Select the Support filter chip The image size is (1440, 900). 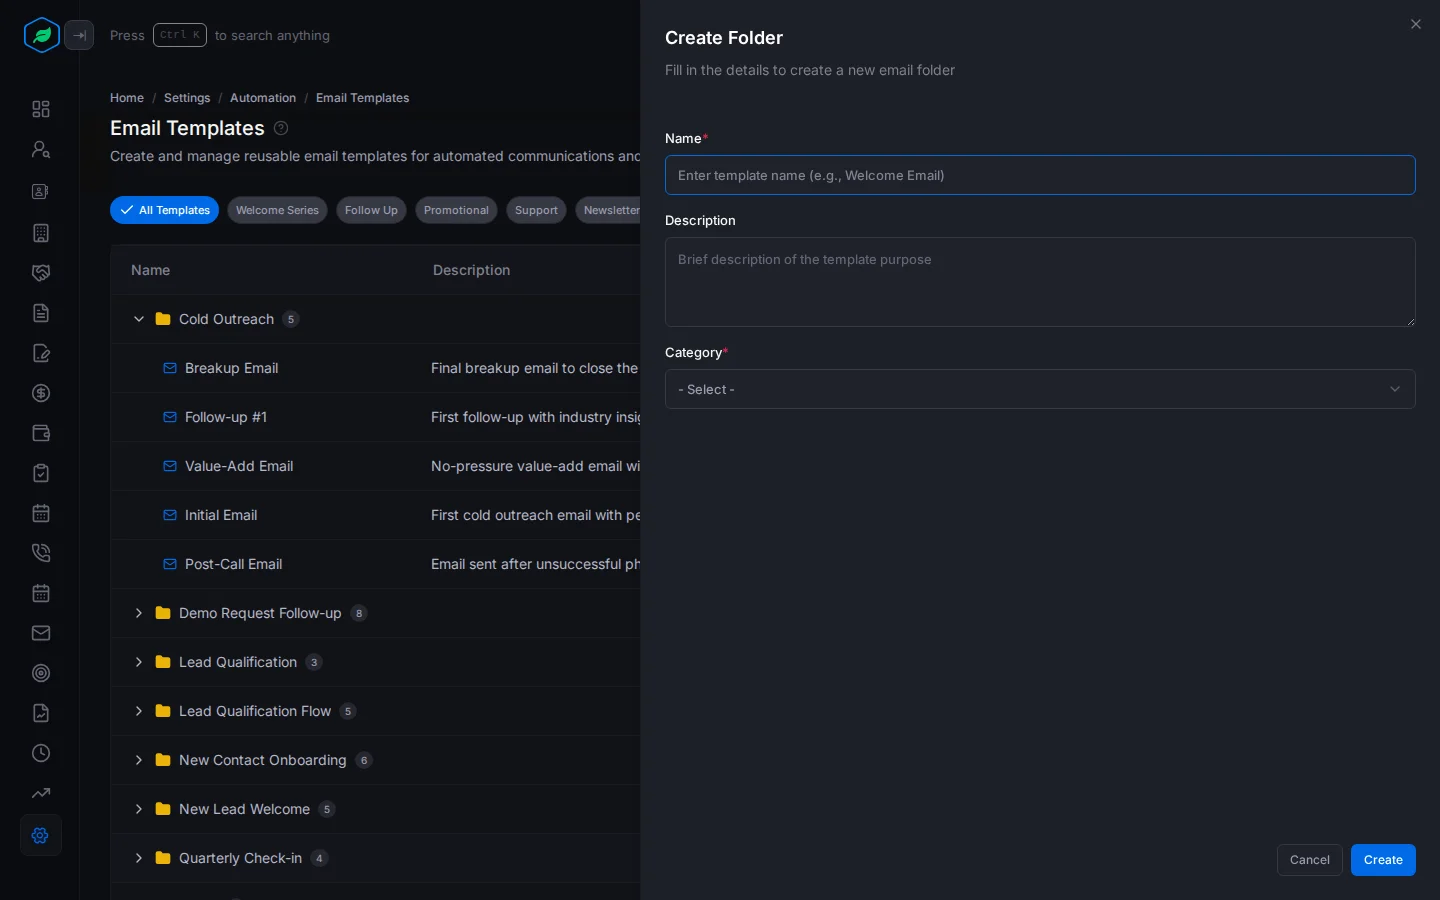[536, 210]
